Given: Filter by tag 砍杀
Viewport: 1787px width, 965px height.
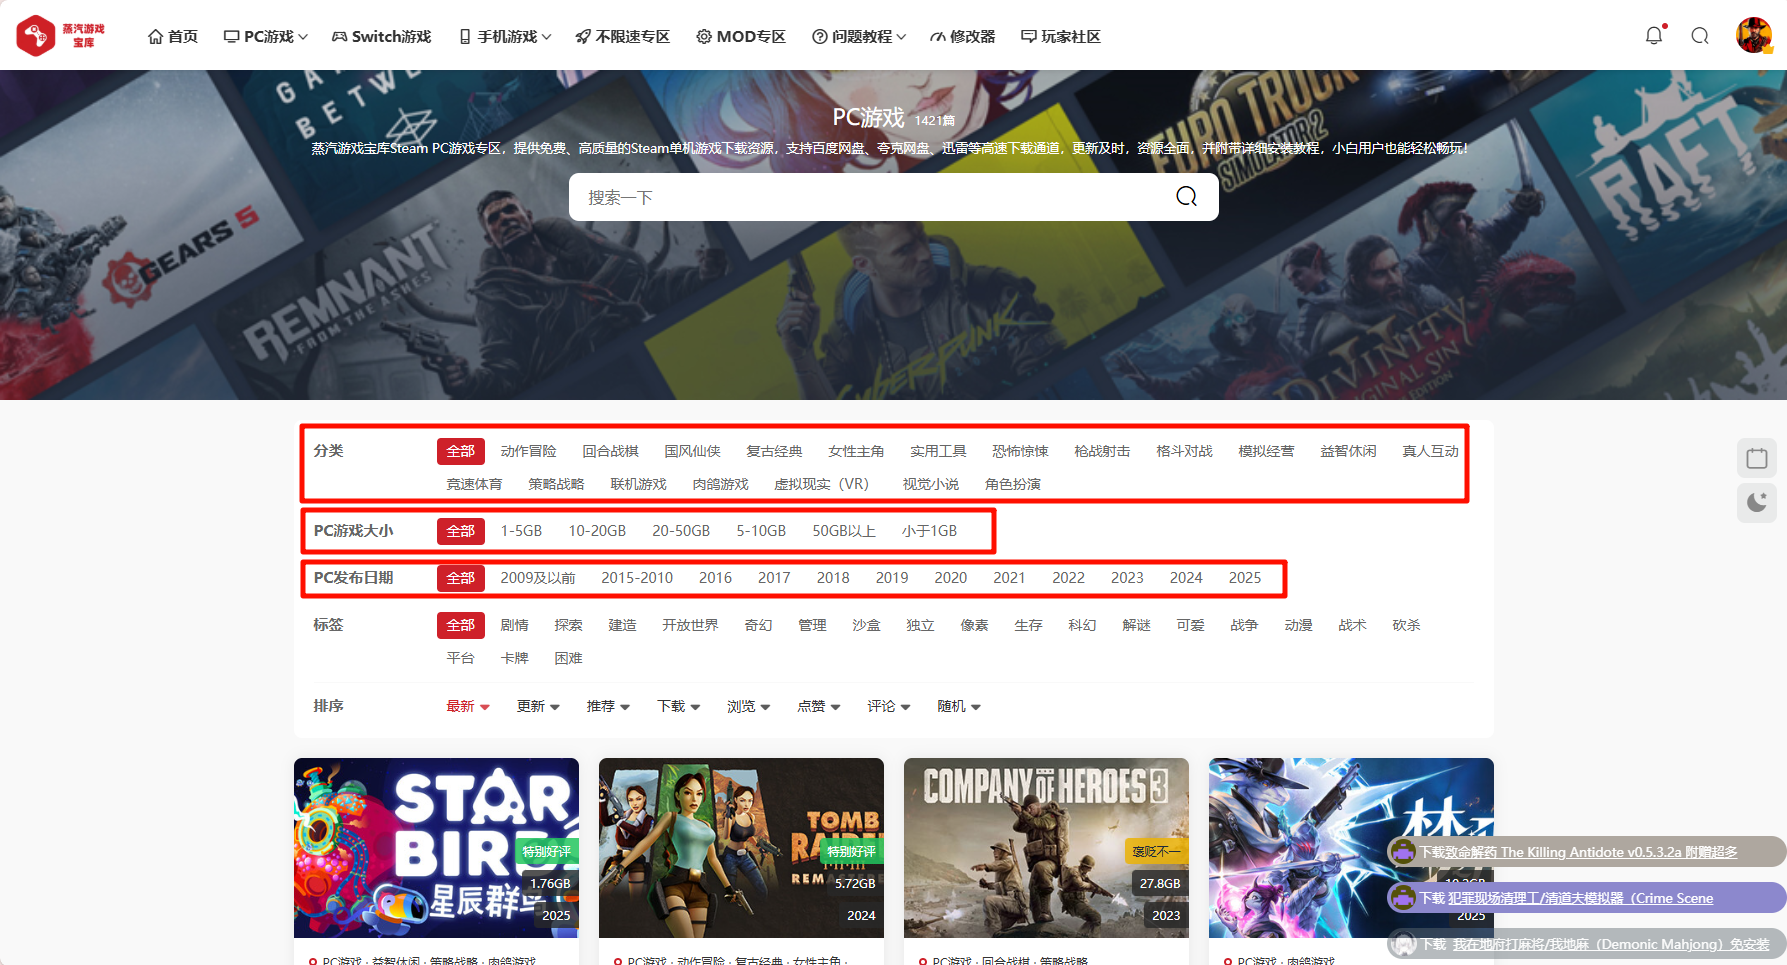Looking at the screenshot, I should pyautogui.click(x=1406, y=625).
